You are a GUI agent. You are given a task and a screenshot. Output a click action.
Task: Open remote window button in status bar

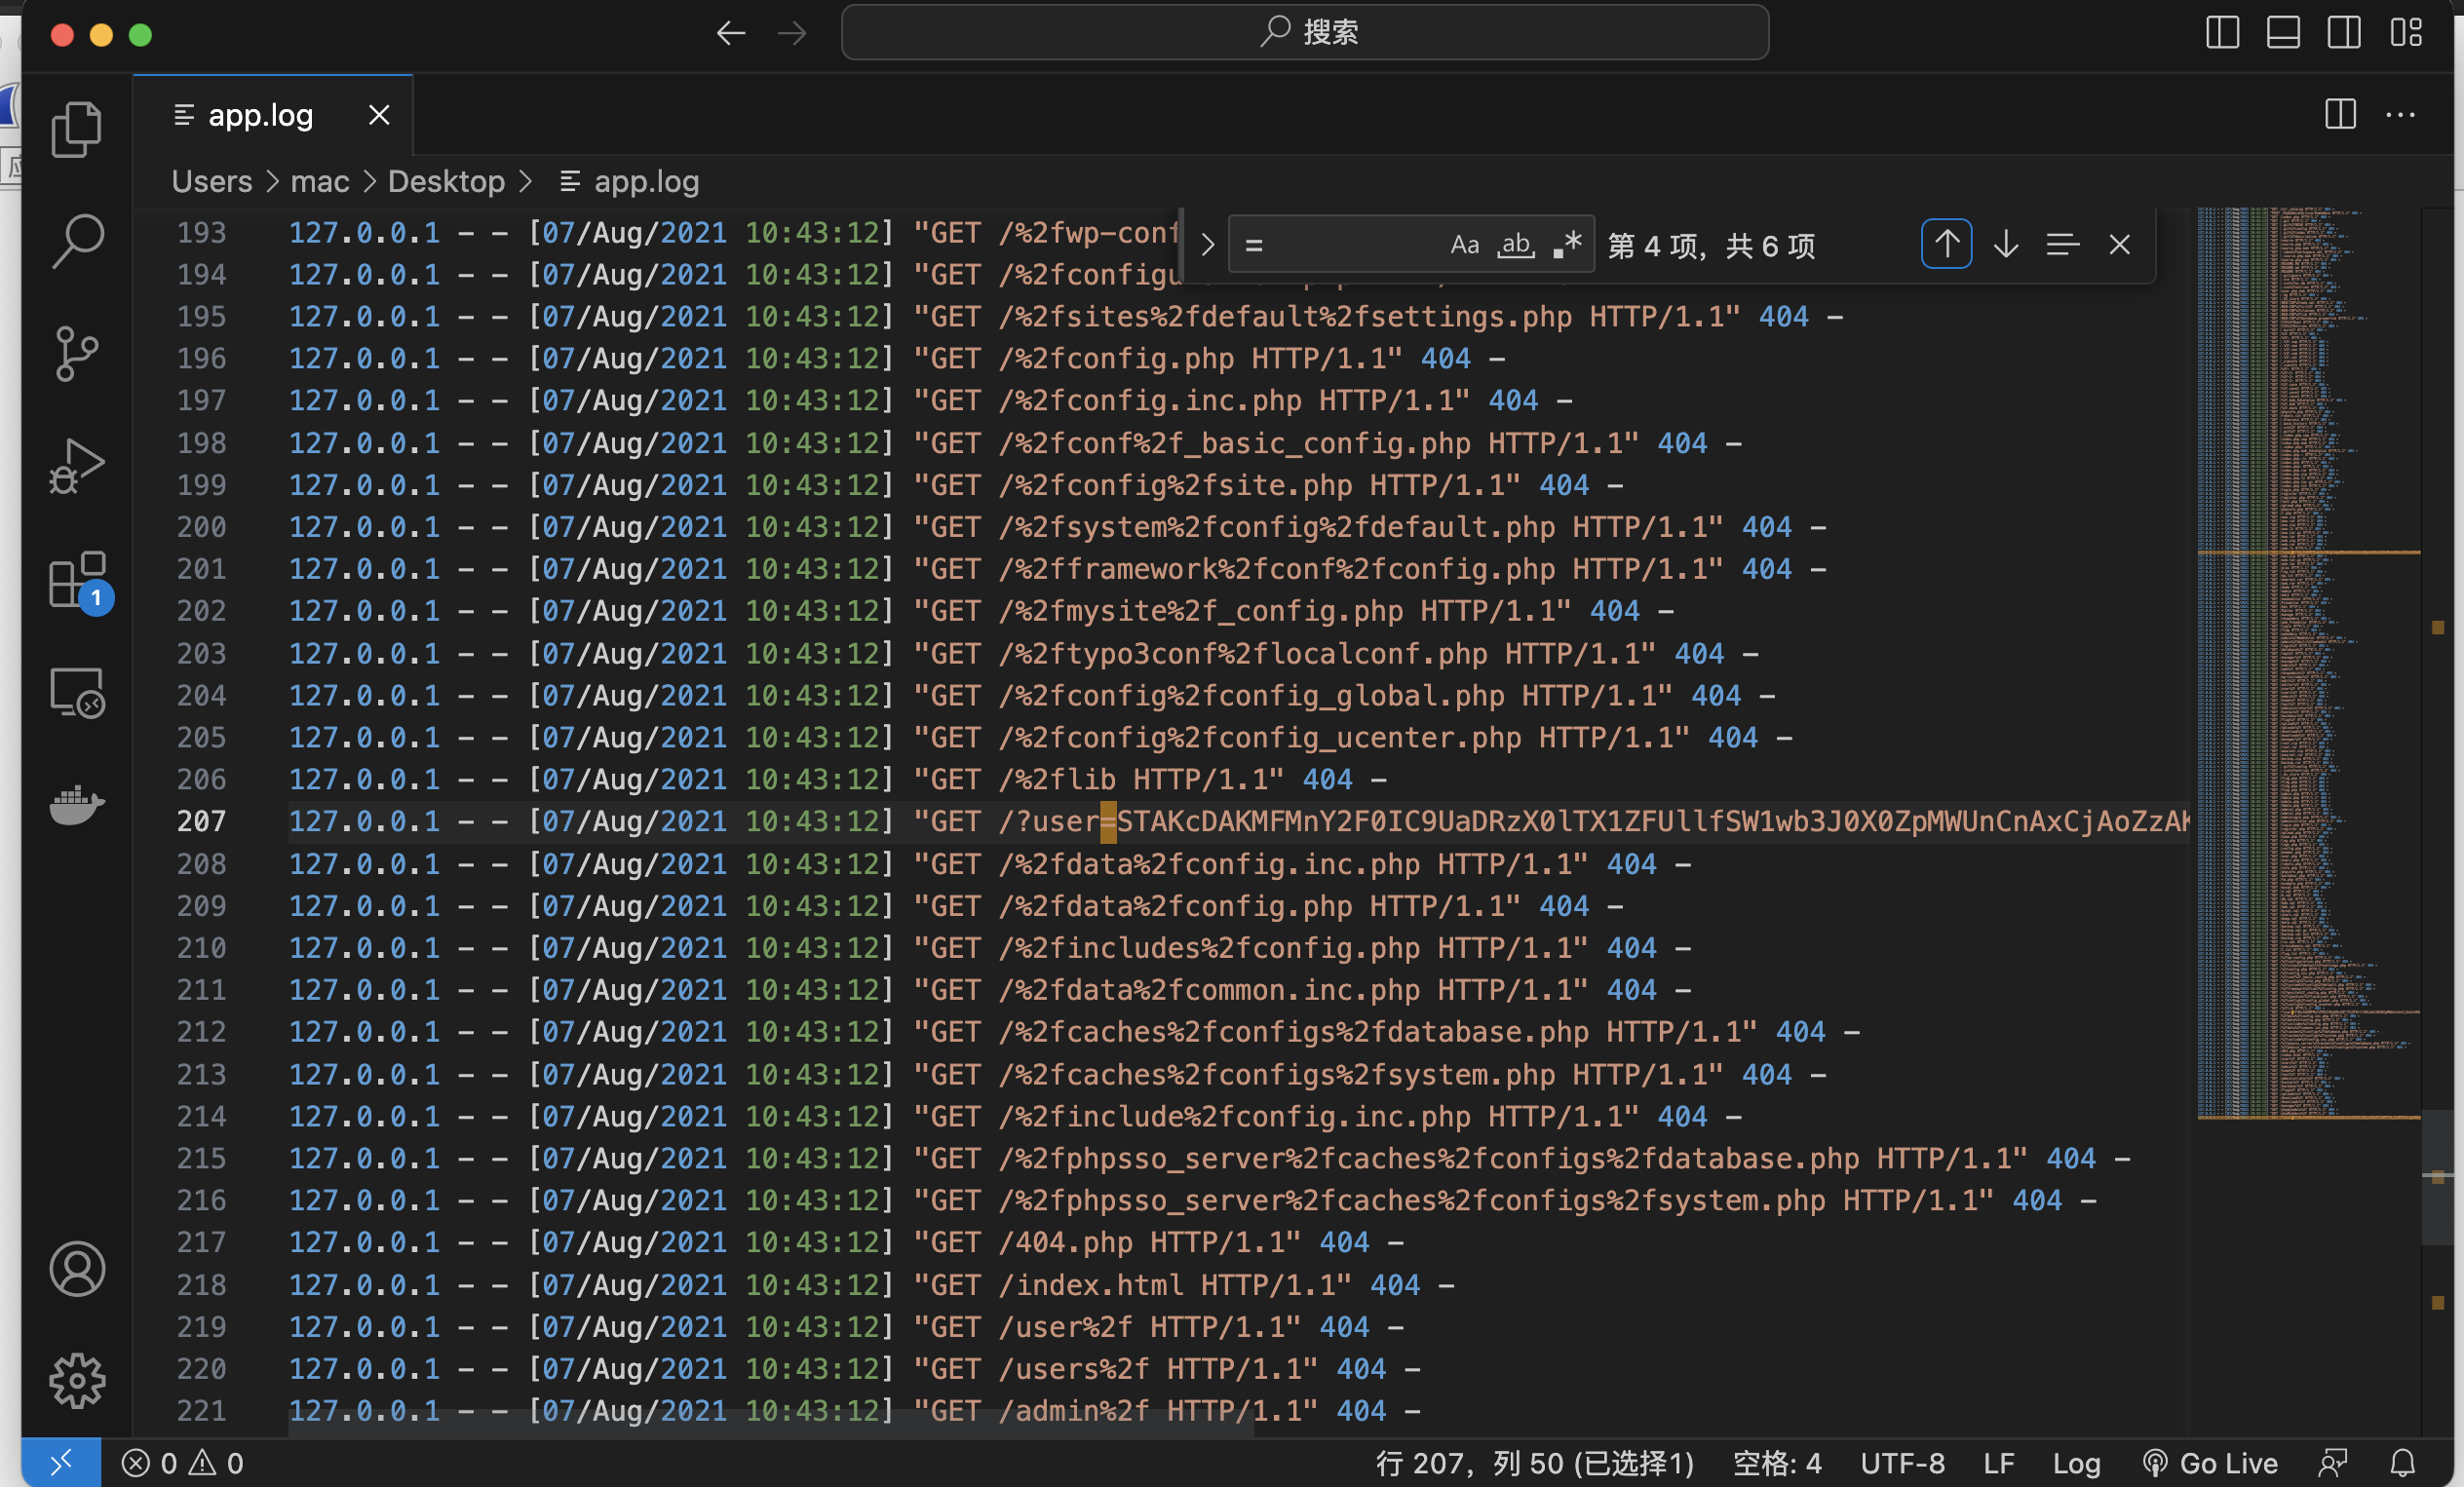[61, 1462]
